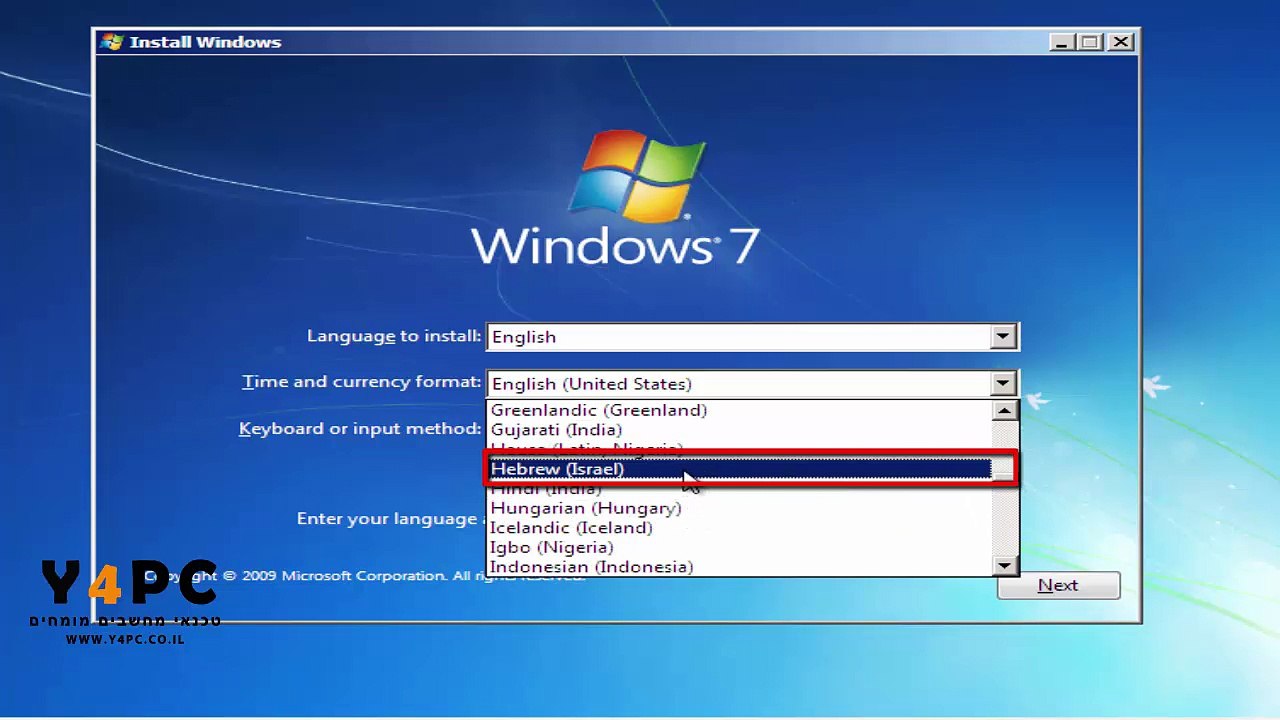Select Indonesian (Indonesia) entry
This screenshot has height=720, width=1280.
[741, 567]
